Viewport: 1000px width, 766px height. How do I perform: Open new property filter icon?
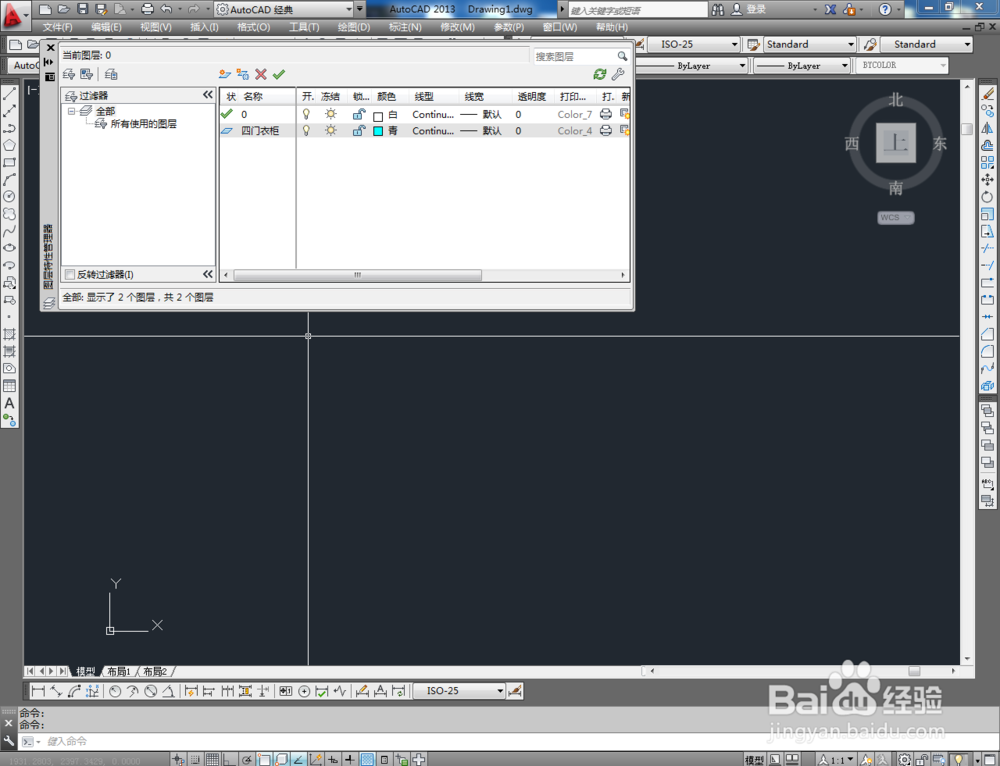tap(69, 75)
